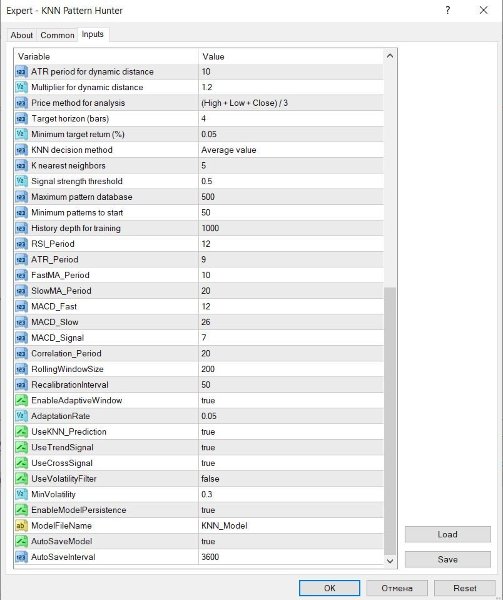Switch to the About tab
The width and height of the screenshot is (503, 600).
[22, 35]
